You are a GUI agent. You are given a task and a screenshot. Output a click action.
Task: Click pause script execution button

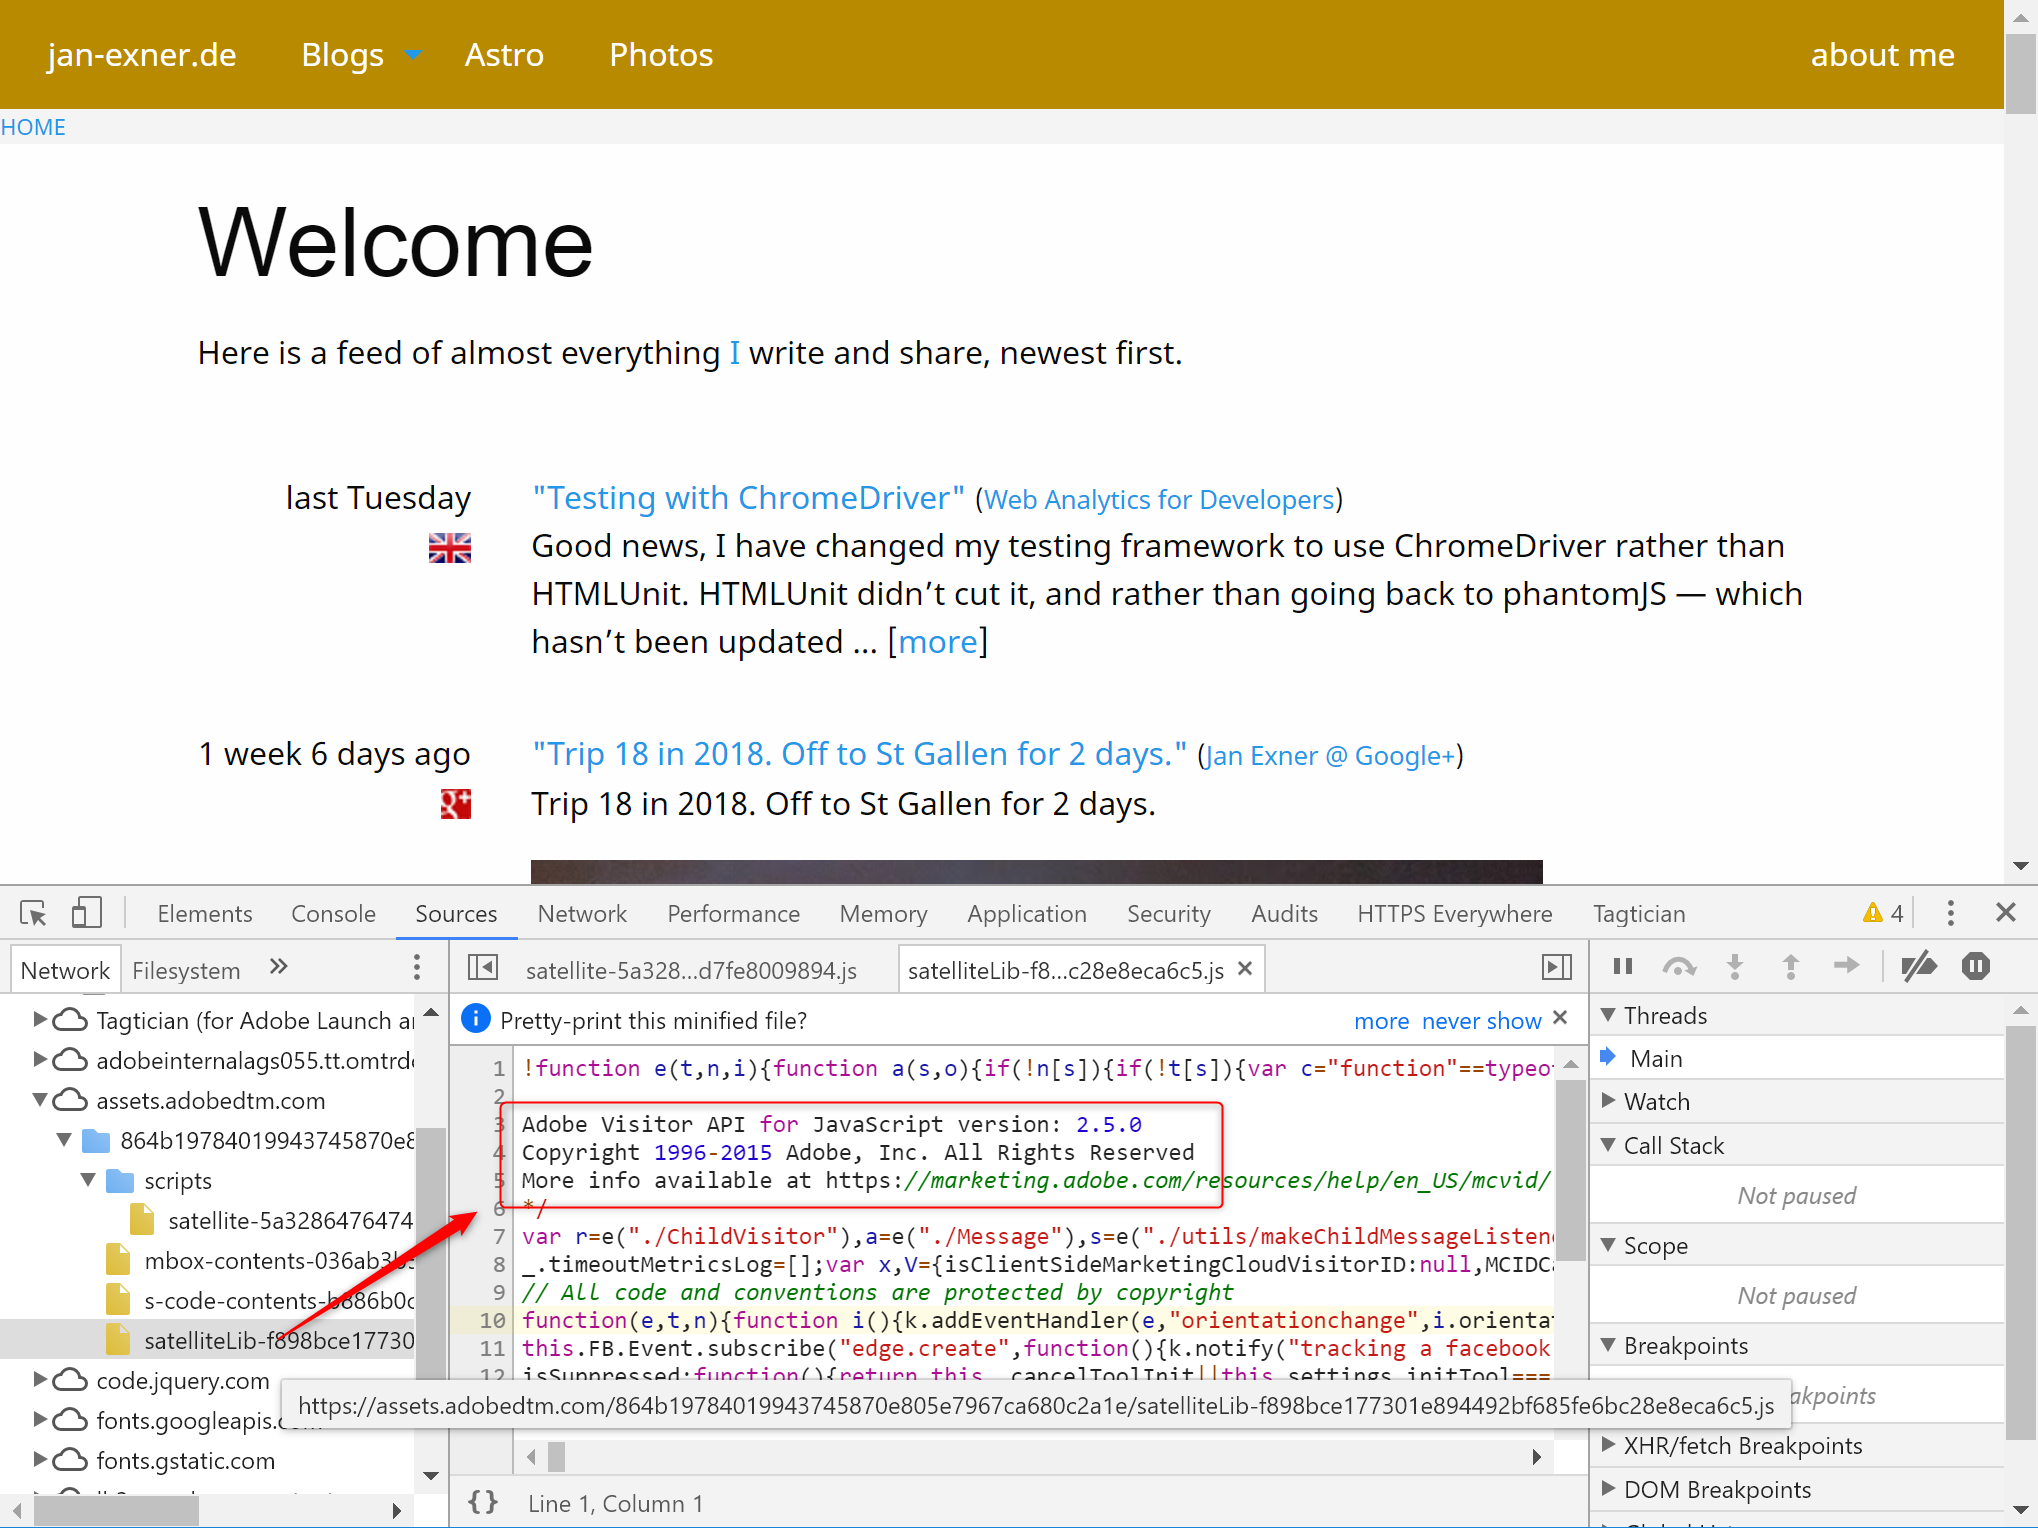coord(1622,967)
